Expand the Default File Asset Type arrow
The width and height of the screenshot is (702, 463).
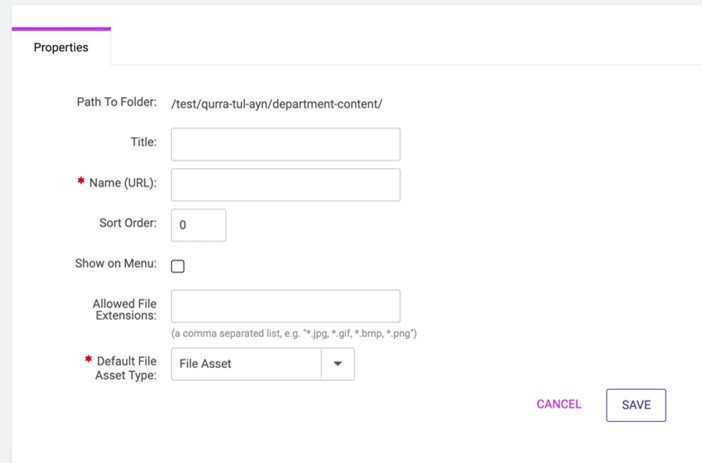coord(338,364)
